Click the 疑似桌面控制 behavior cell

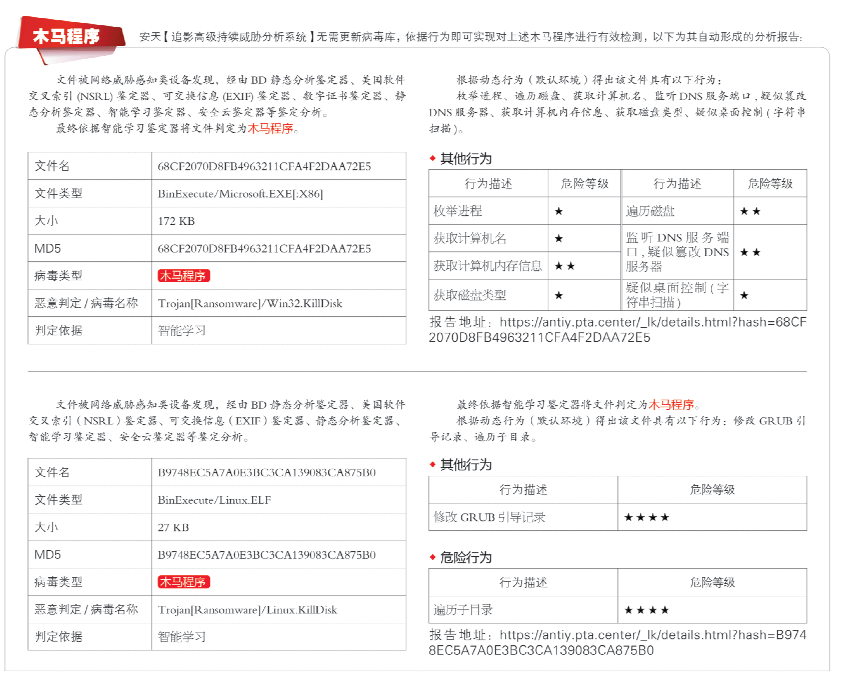point(677,295)
